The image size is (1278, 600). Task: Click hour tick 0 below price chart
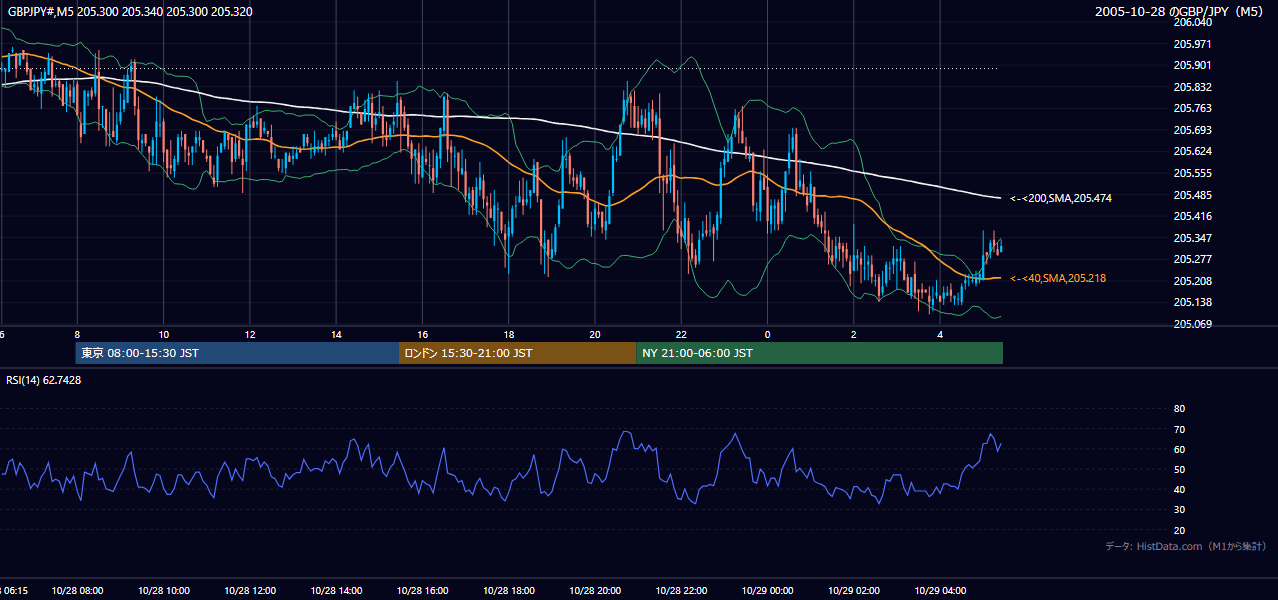coord(768,334)
